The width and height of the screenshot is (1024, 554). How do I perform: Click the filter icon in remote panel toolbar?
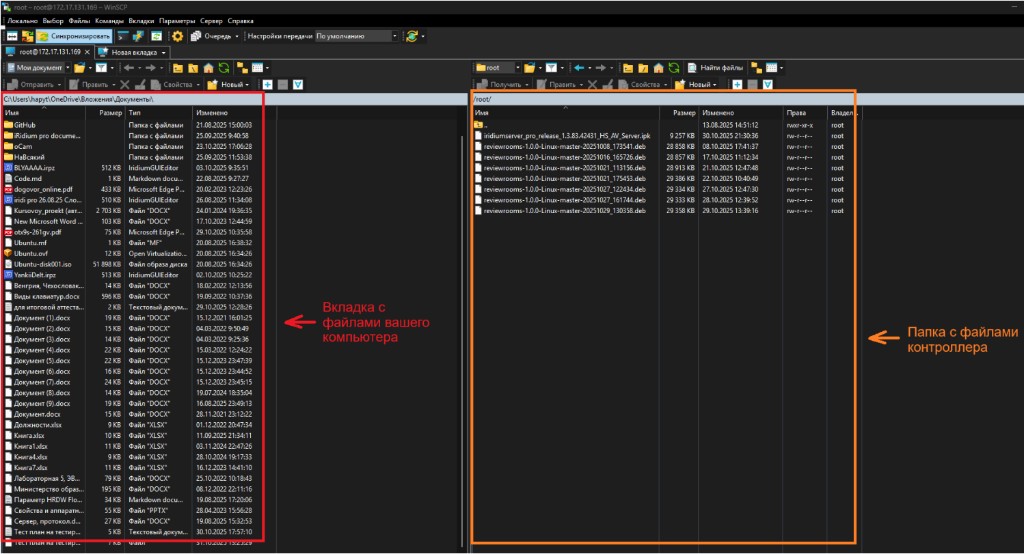coord(551,68)
